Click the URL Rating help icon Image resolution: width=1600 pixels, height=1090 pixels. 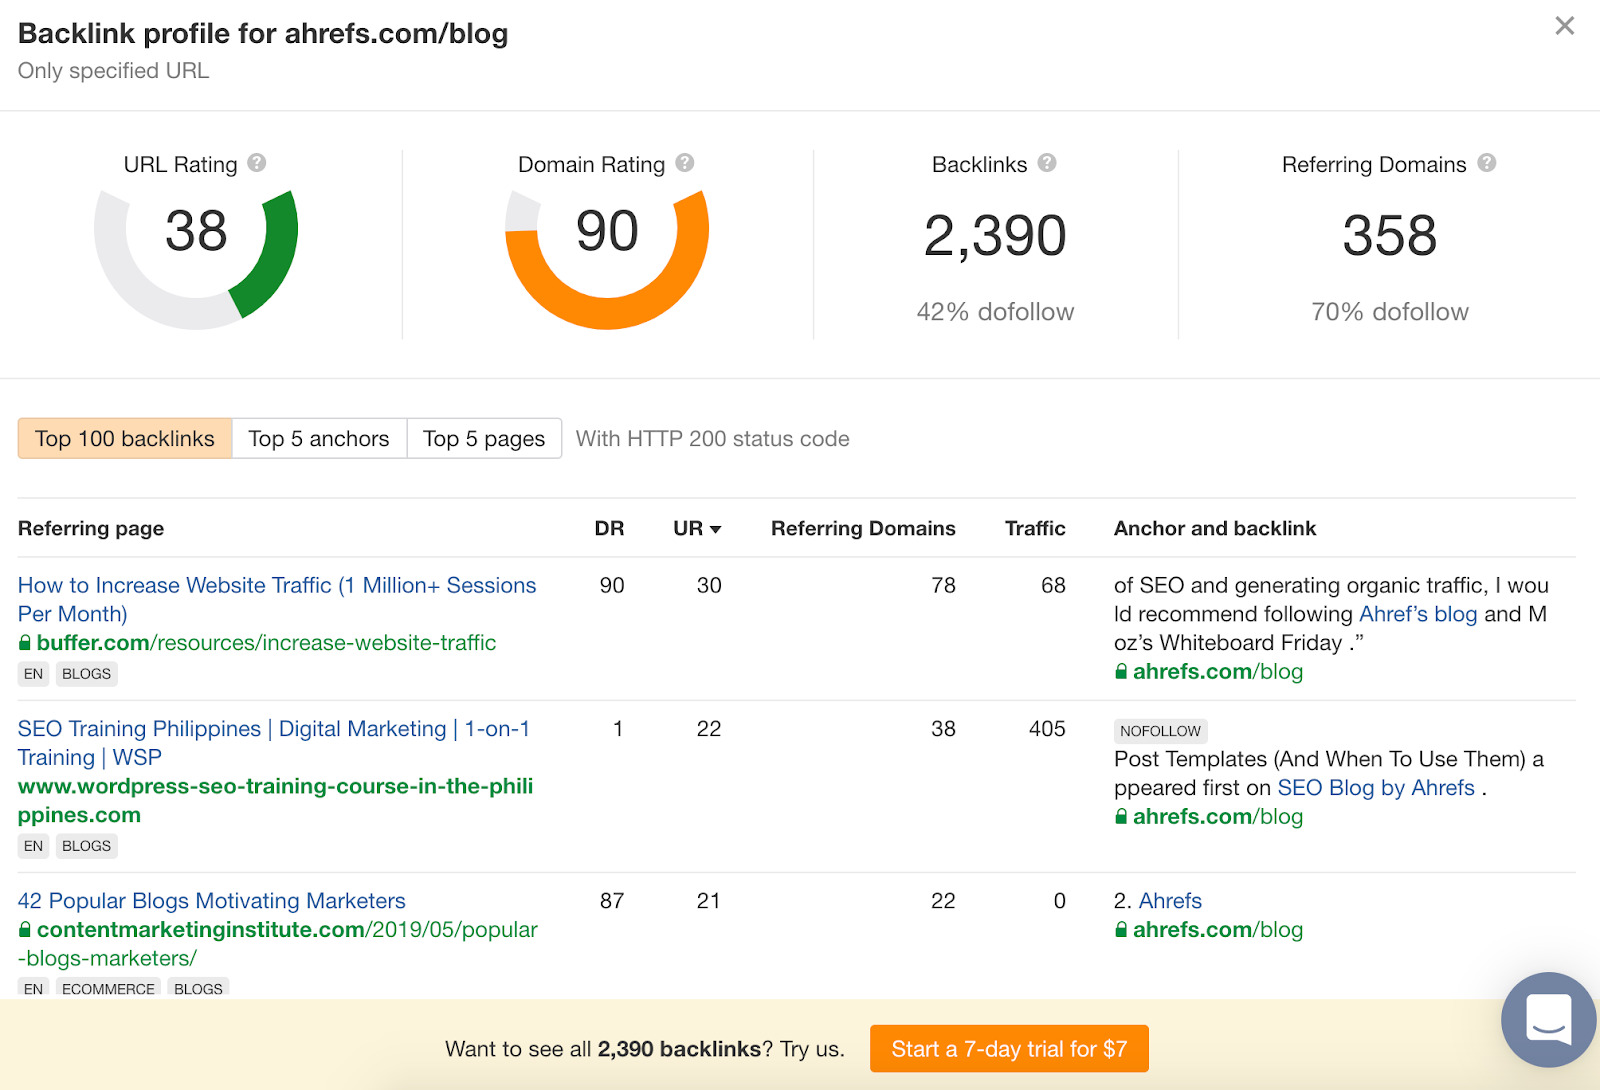click(257, 163)
